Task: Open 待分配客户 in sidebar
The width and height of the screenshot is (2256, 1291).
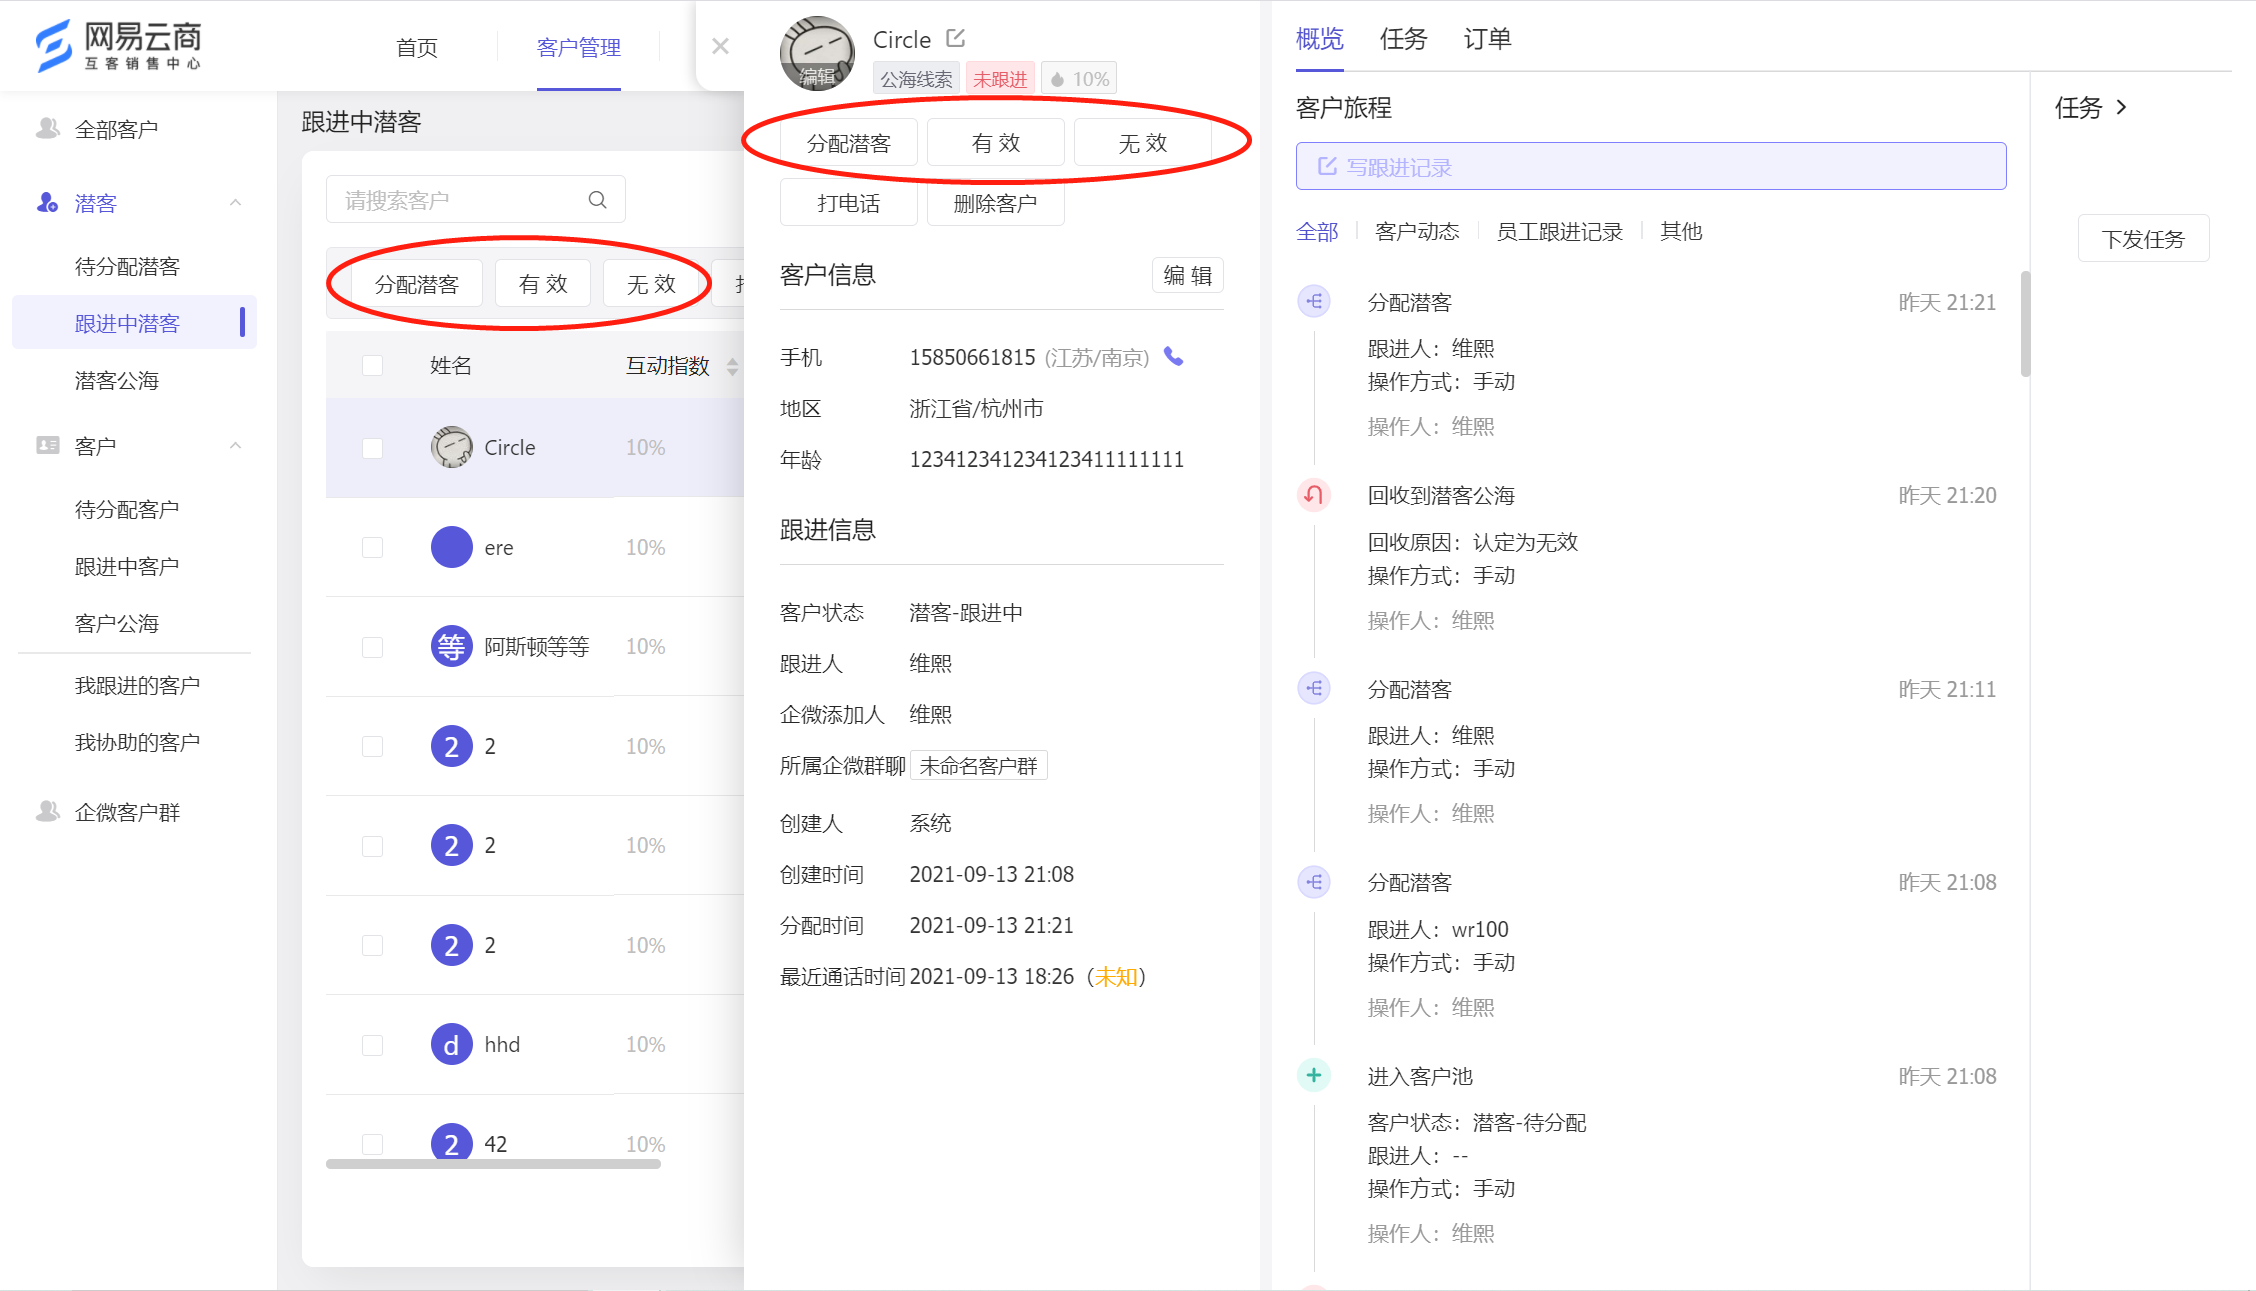Action: click(x=127, y=509)
